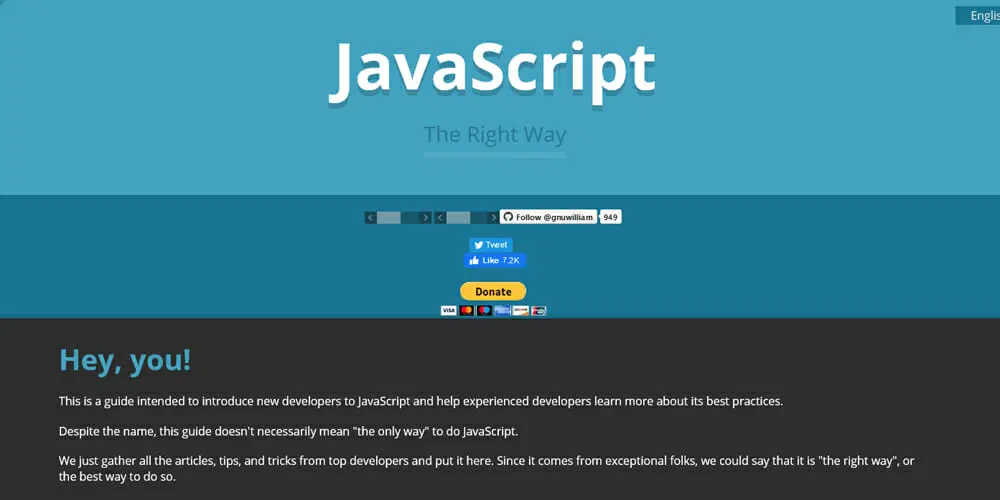The width and height of the screenshot is (1000, 500).
Task: Click the American Express icon under Donate
Action: 503,311
